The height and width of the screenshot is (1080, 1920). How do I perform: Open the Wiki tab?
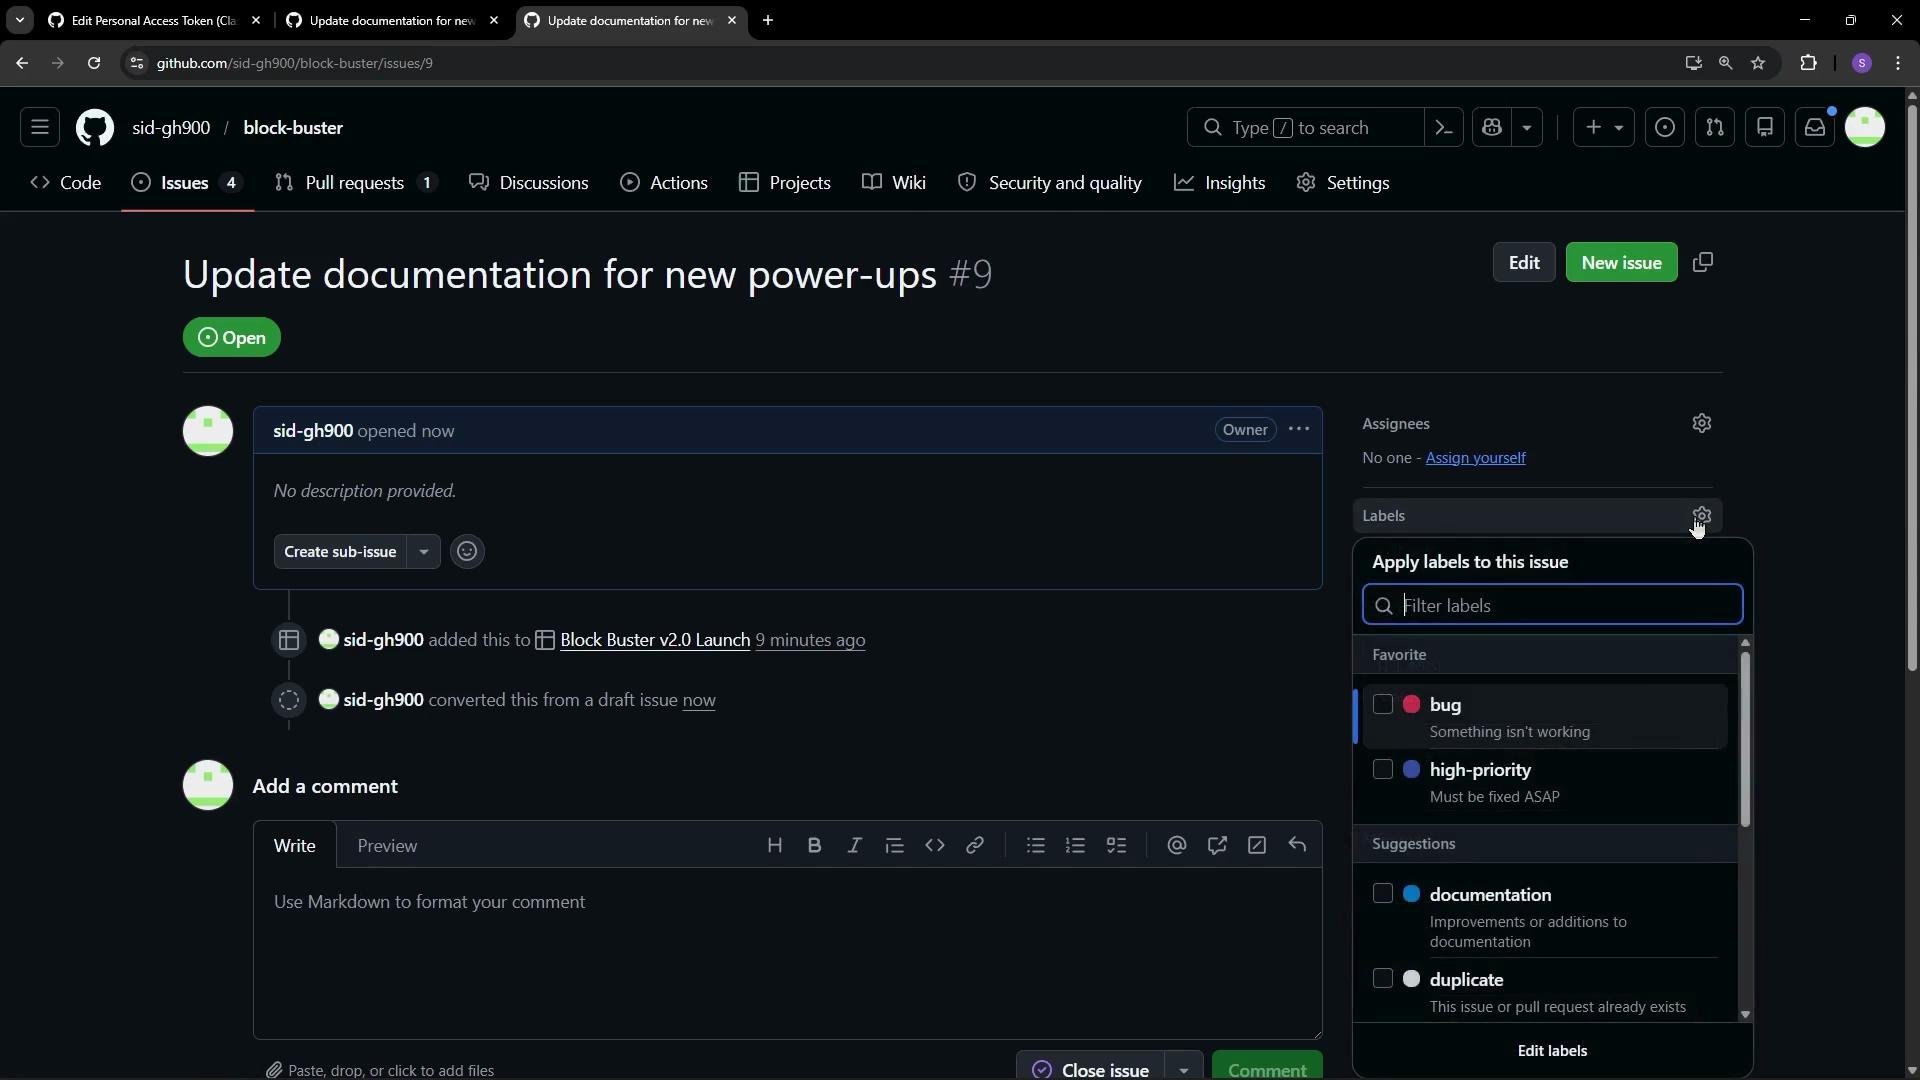tap(894, 183)
